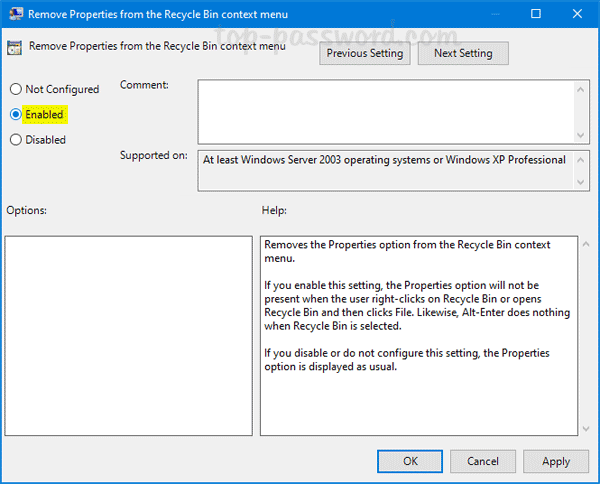Select the Disabled radio button
The width and height of the screenshot is (600, 484).
pos(16,140)
